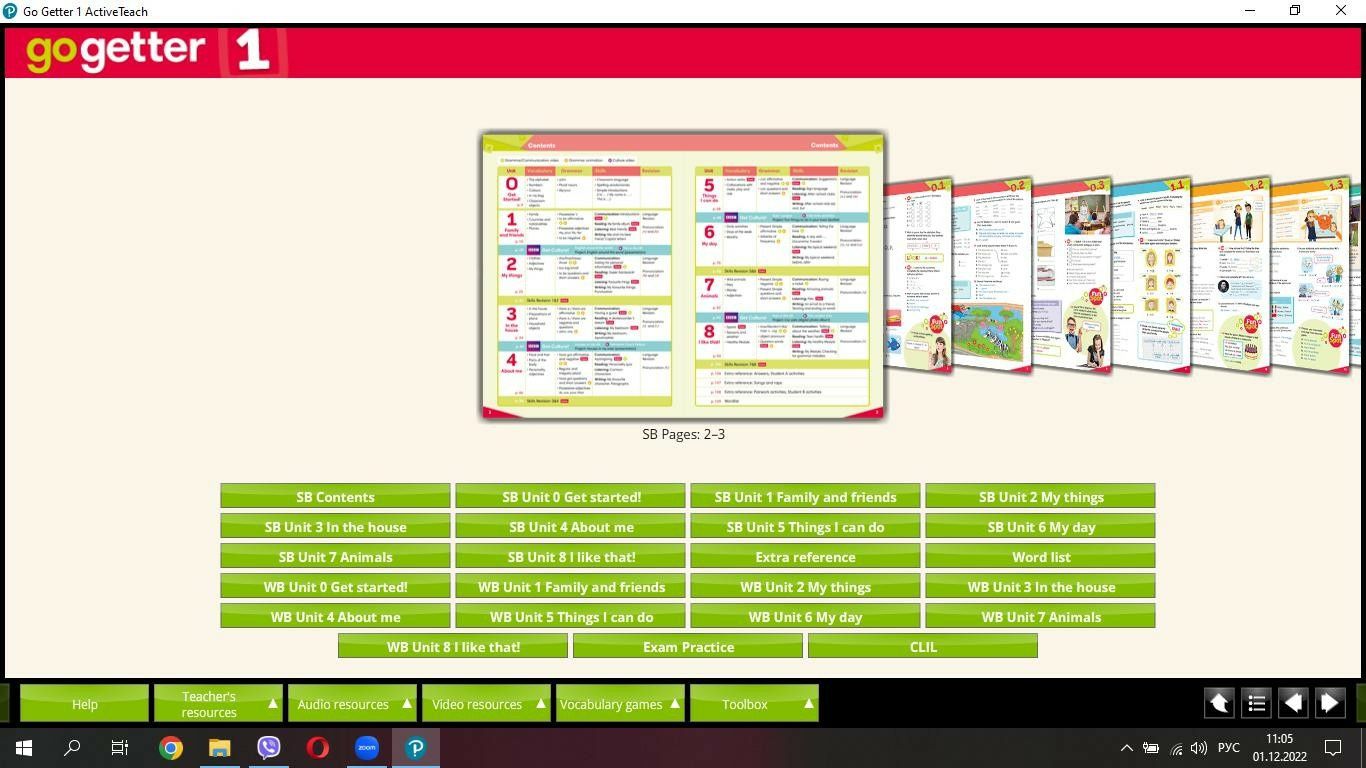Open the Word list section
The width and height of the screenshot is (1366, 768).
(x=1041, y=556)
